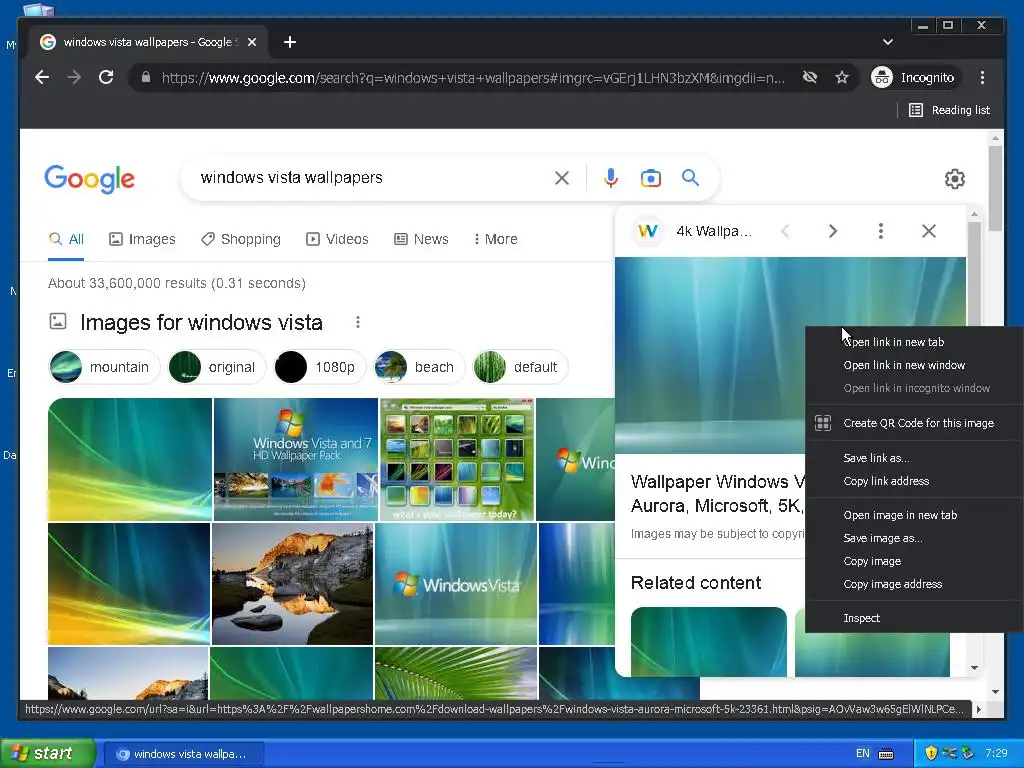Choose Save image as...
The height and width of the screenshot is (768, 1024).
(x=914, y=538)
